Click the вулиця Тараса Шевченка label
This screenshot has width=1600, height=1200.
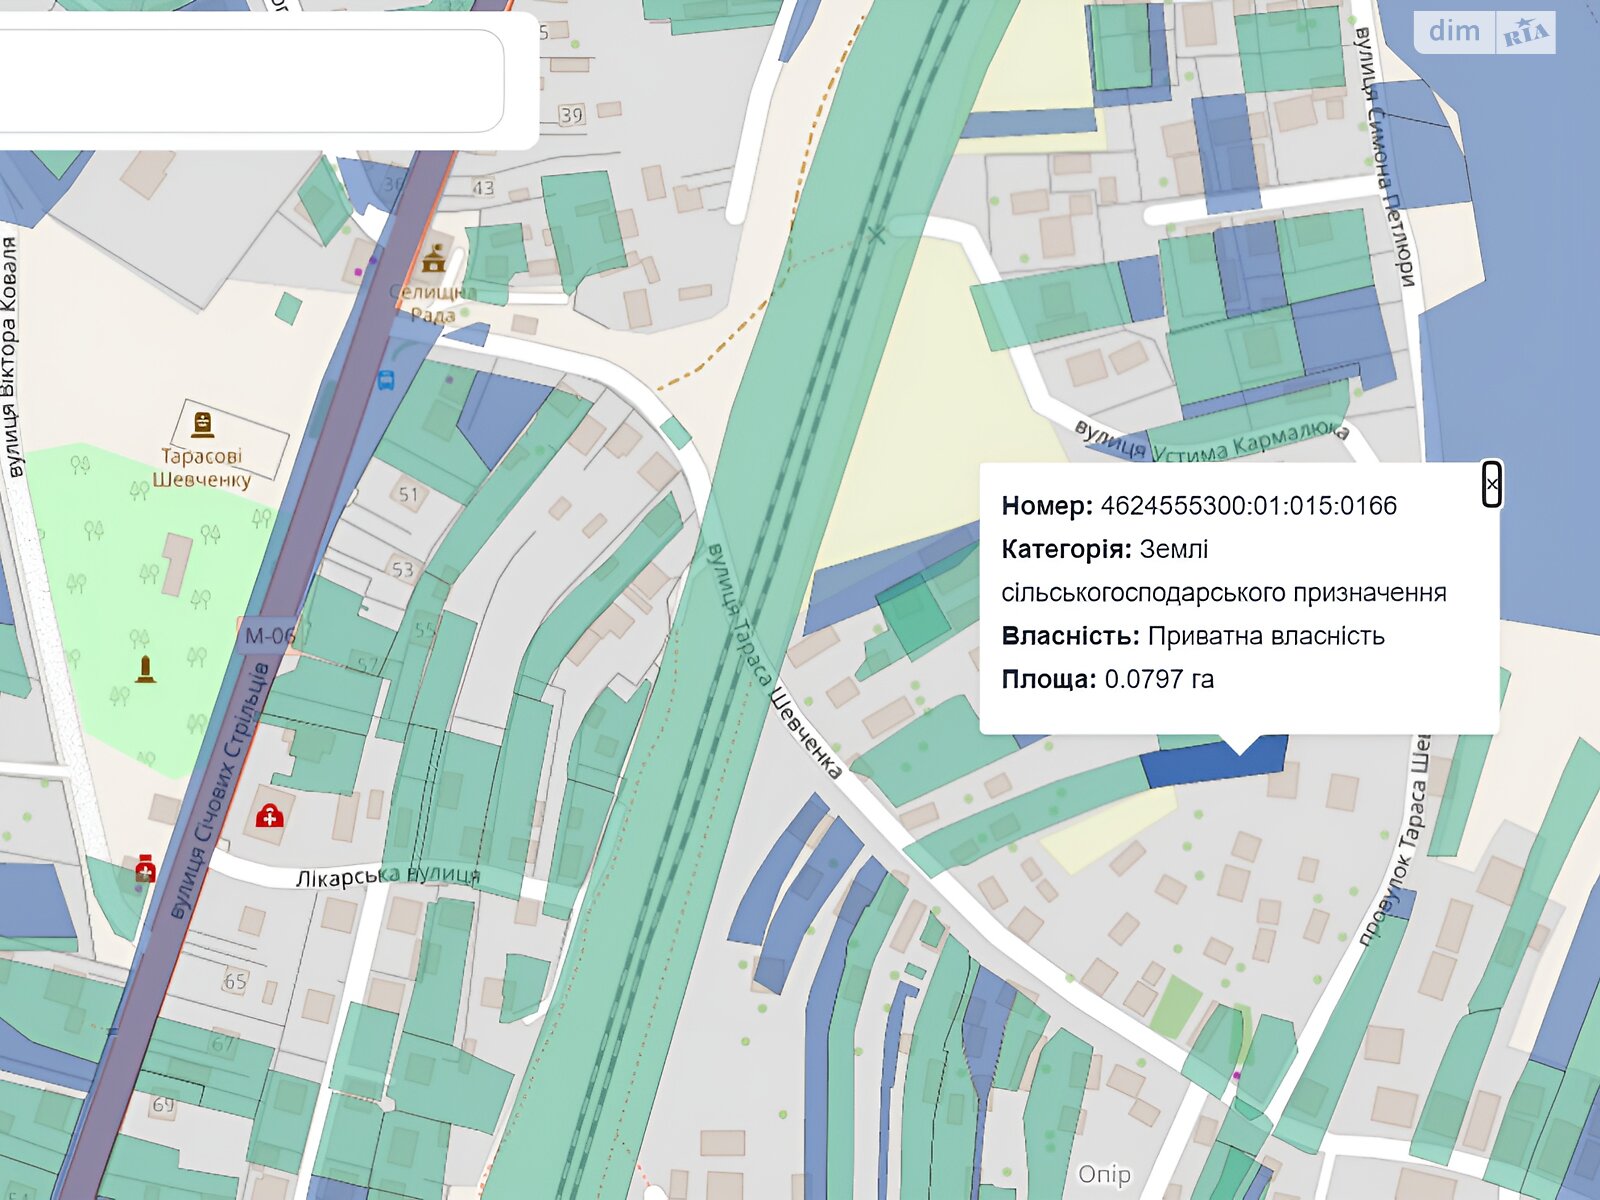[x=773, y=660]
